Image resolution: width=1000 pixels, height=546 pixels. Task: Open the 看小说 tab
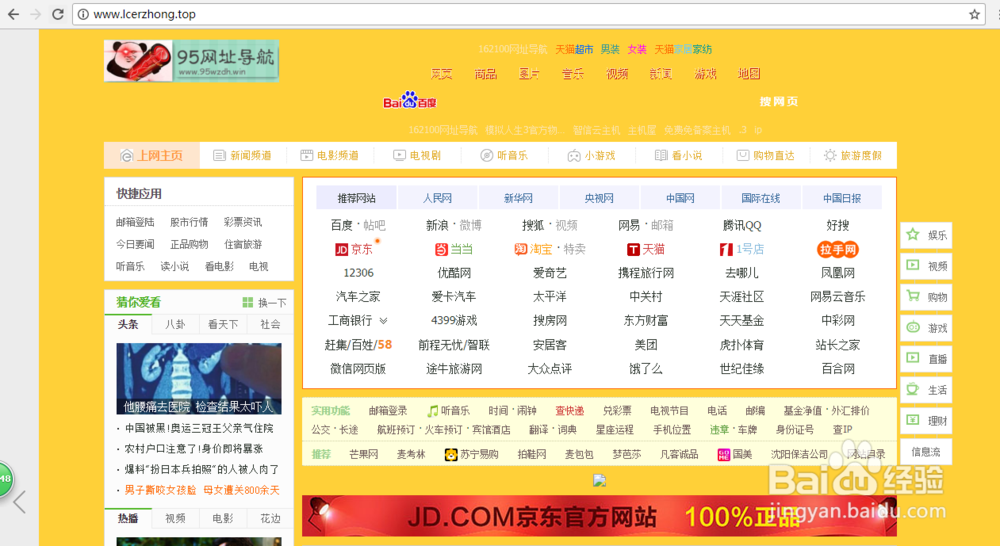(x=679, y=156)
